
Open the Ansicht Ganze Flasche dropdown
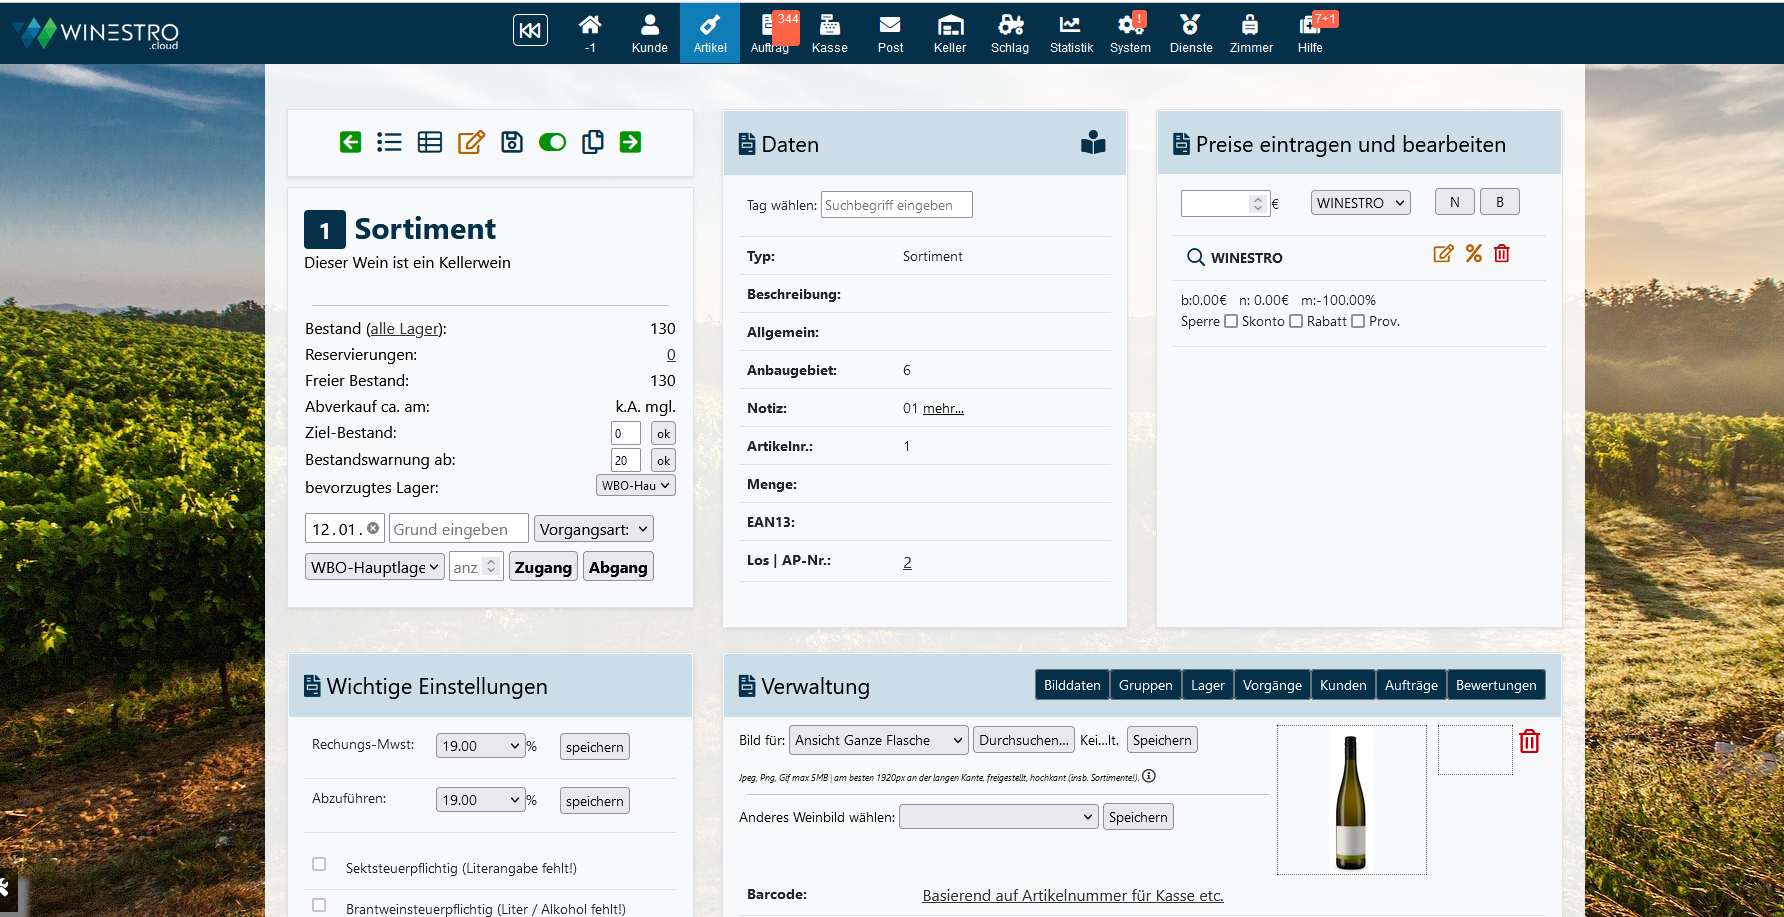pyautogui.click(x=878, y=740)
